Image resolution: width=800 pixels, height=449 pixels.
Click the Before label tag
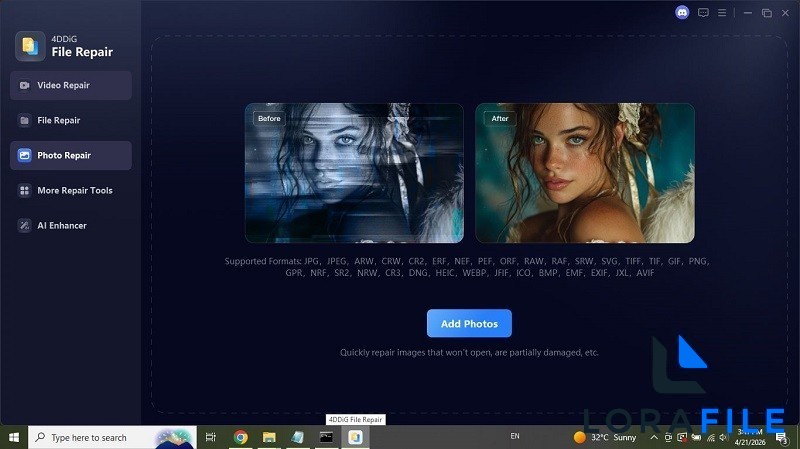[x=269, y=118]
